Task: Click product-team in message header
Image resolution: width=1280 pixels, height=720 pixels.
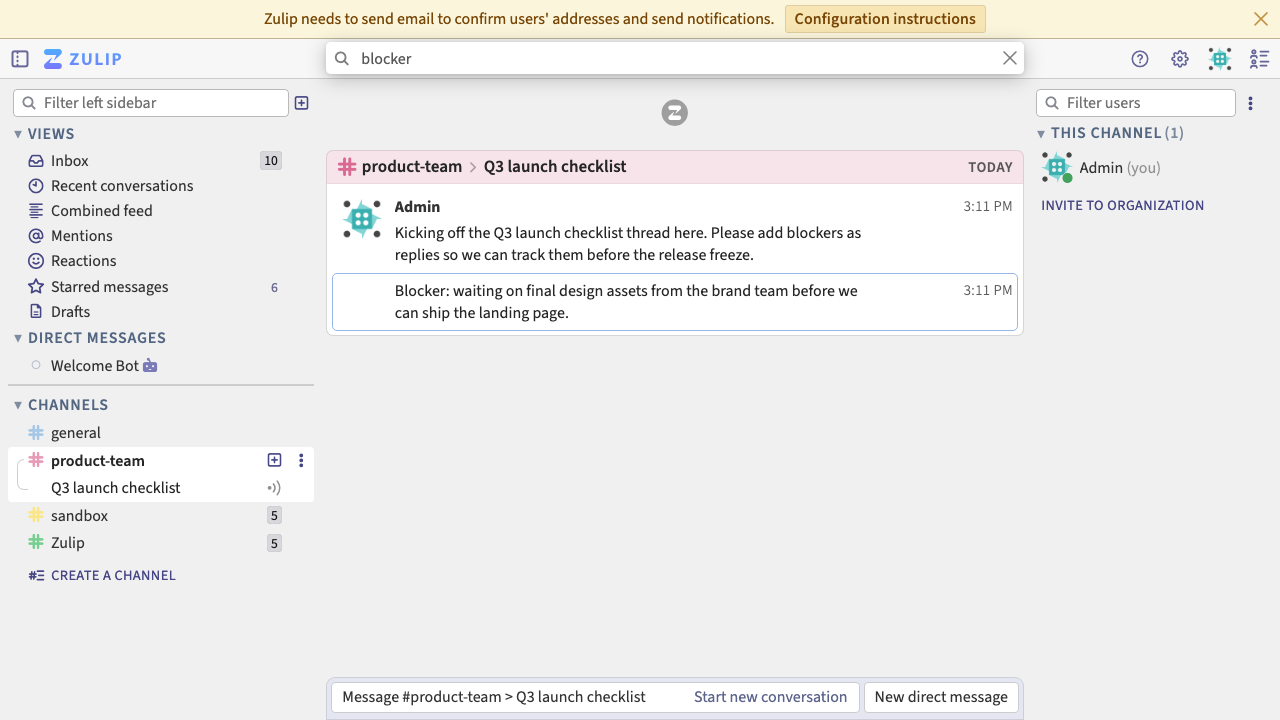Action: (x=412, y=167)
